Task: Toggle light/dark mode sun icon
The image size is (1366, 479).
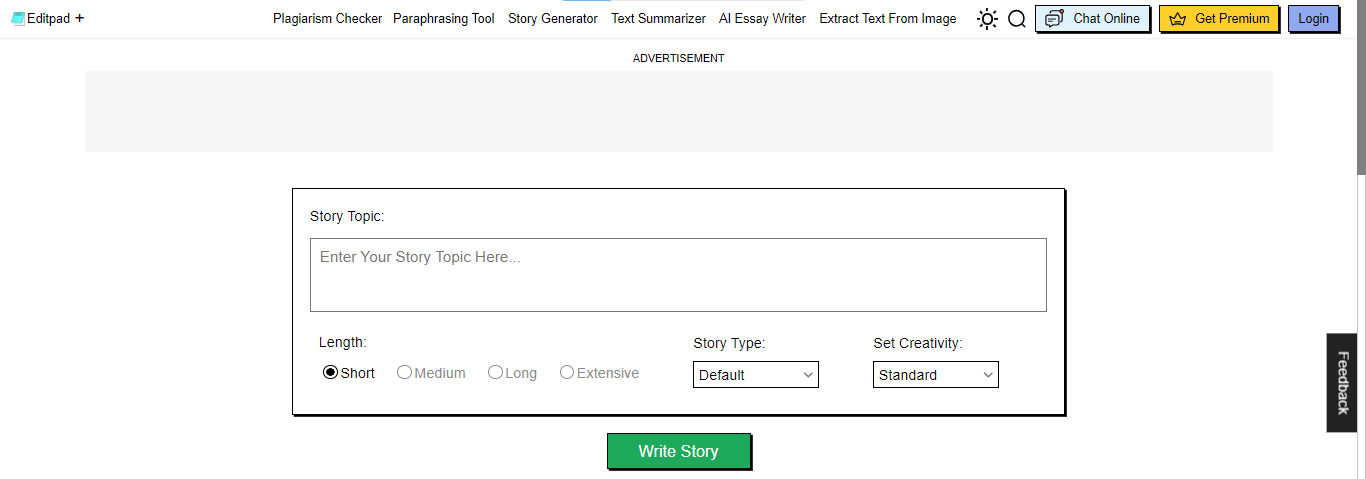Action: [x=987, y=19]
